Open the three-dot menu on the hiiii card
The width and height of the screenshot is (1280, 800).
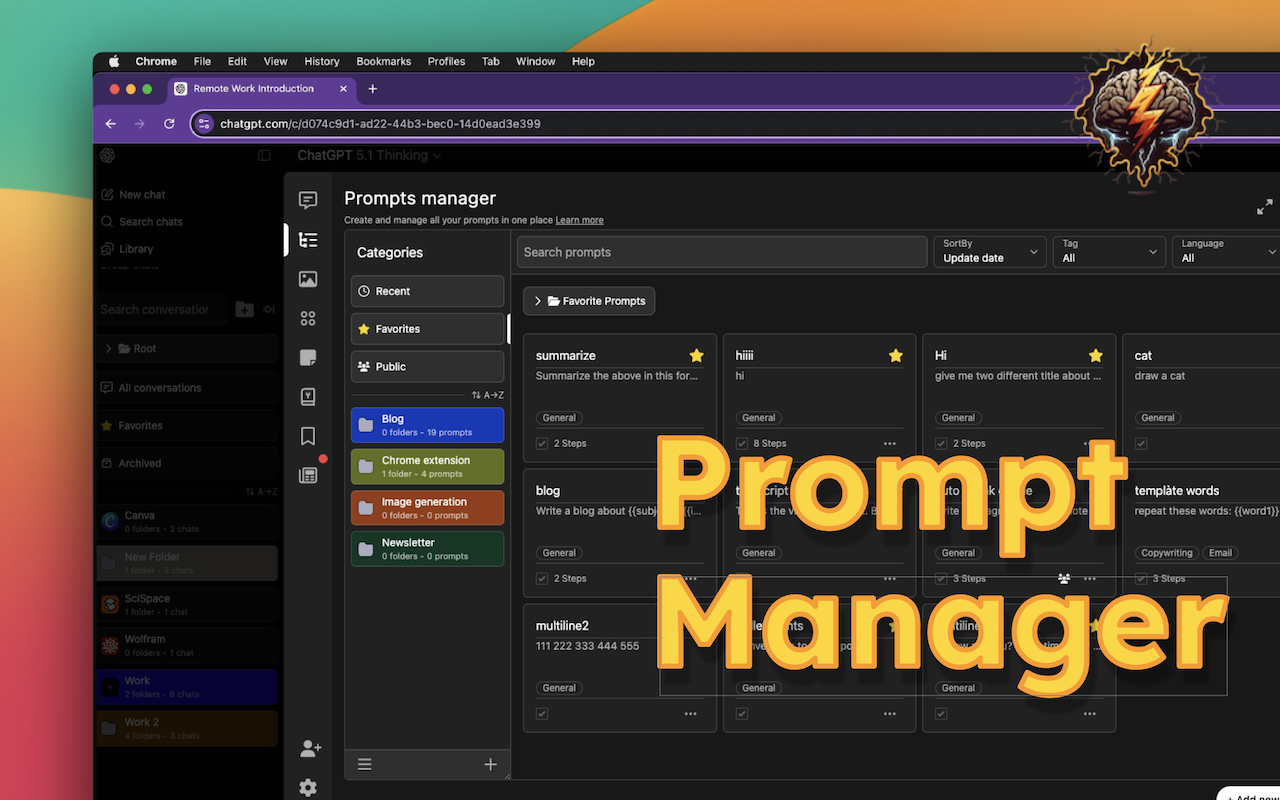(890, 443)
